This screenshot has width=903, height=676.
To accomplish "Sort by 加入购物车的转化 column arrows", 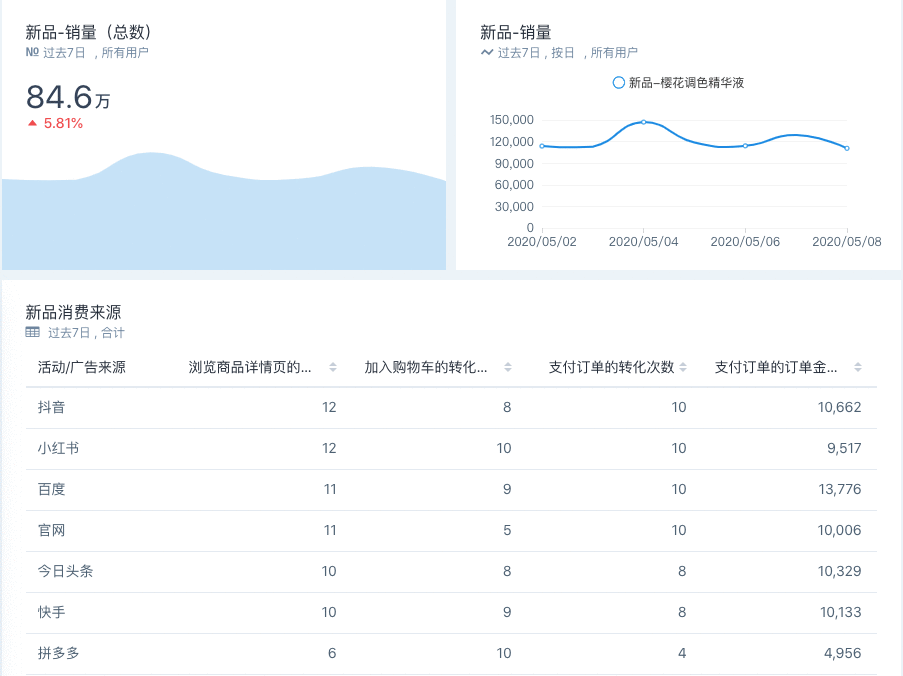I will (508, 367).
